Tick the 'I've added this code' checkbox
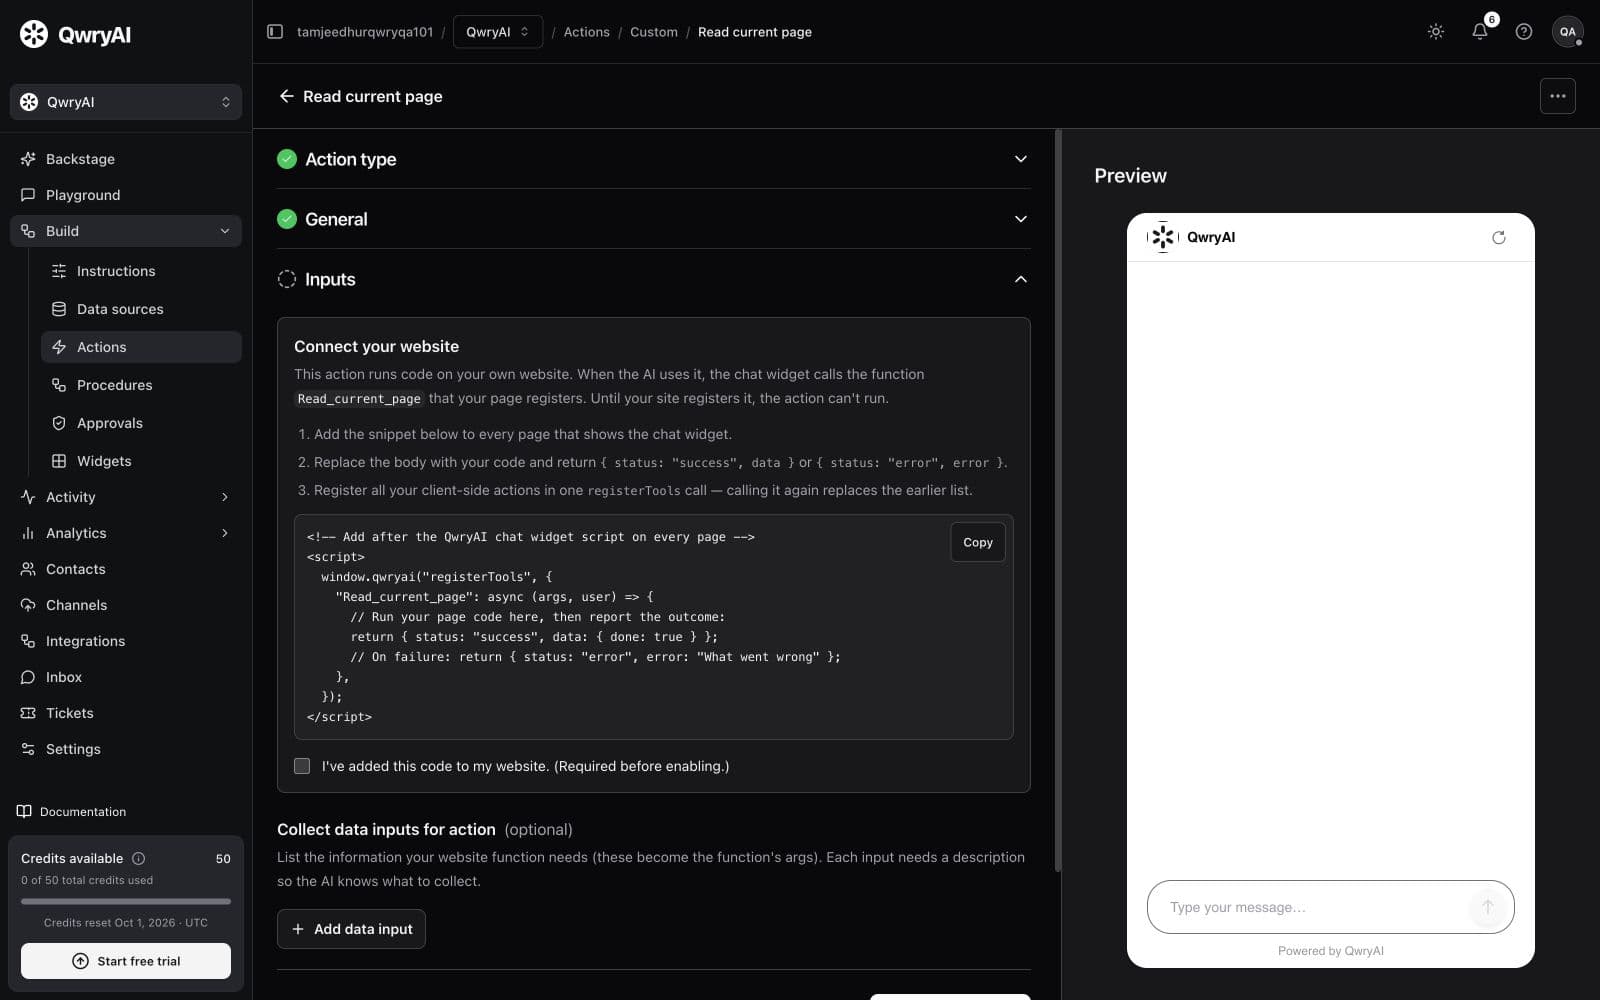The width and height of the screenshot is (1600, 1000). 302,766
